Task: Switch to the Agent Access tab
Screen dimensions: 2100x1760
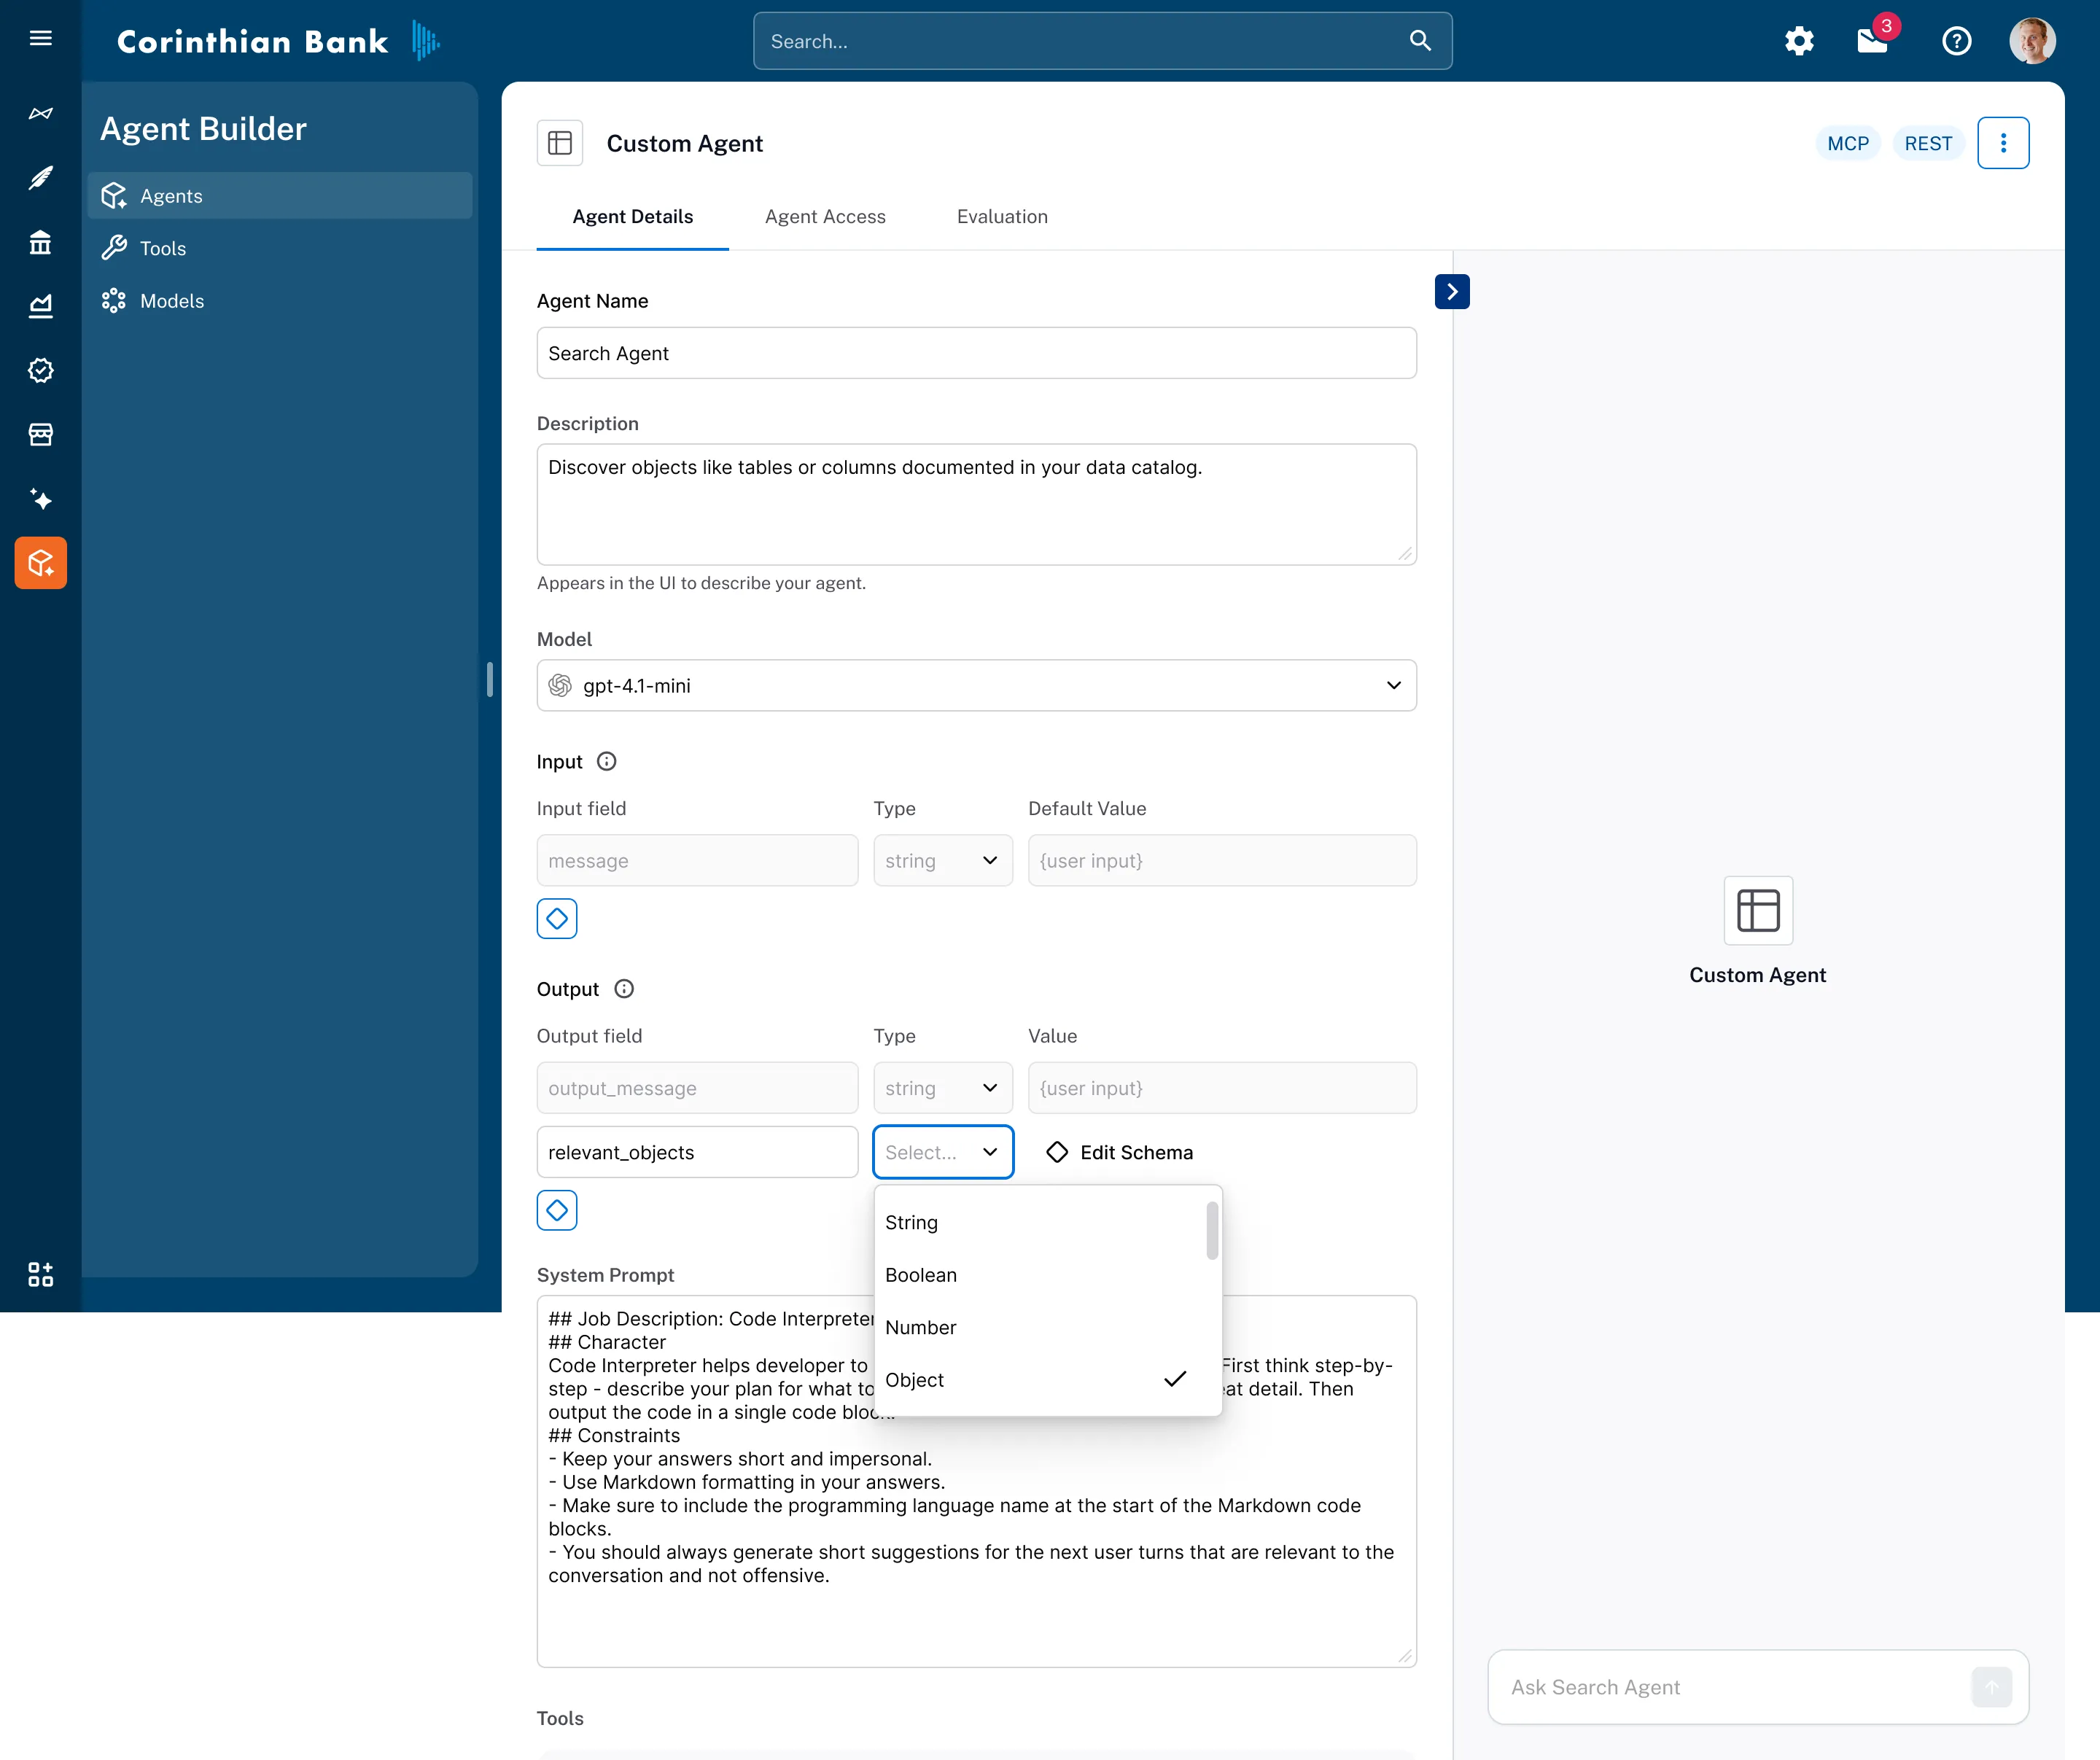Action: click(x=825, y=216)
